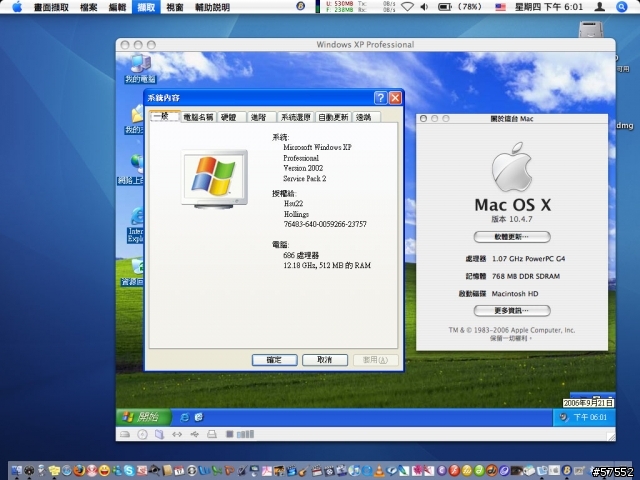Screen dimensions: 640x480
Task: Launch PowerPoint from the Dock
Action: tap(229, 470)
